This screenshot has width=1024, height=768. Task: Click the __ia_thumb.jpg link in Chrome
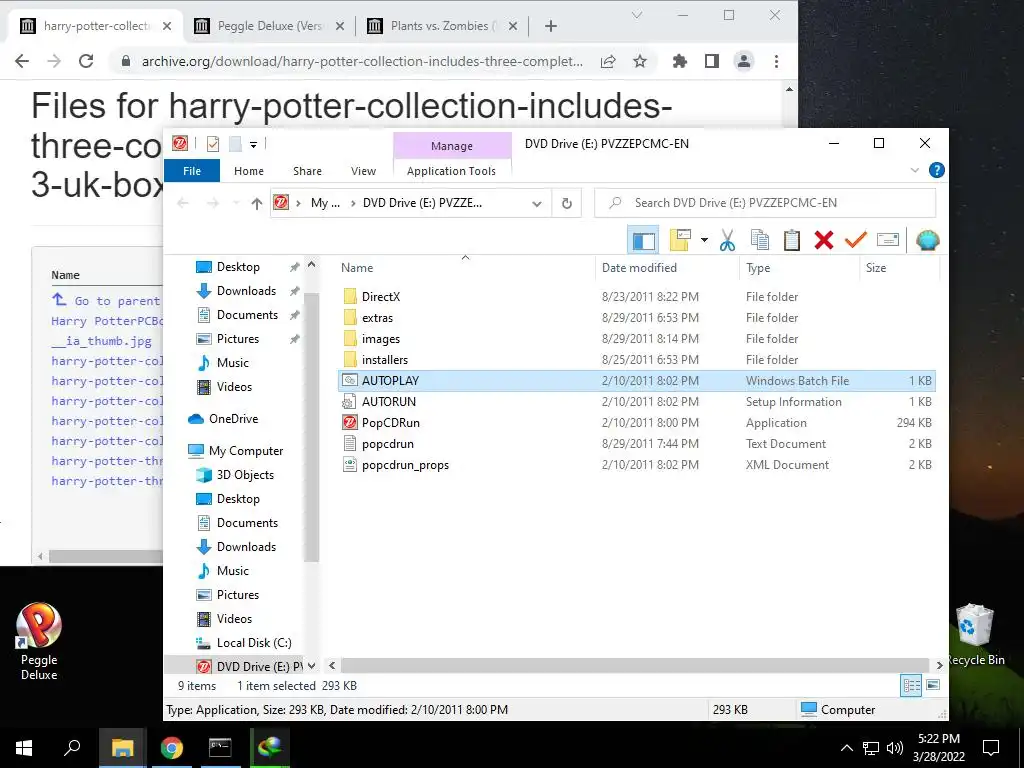click(x=101, y=341)
